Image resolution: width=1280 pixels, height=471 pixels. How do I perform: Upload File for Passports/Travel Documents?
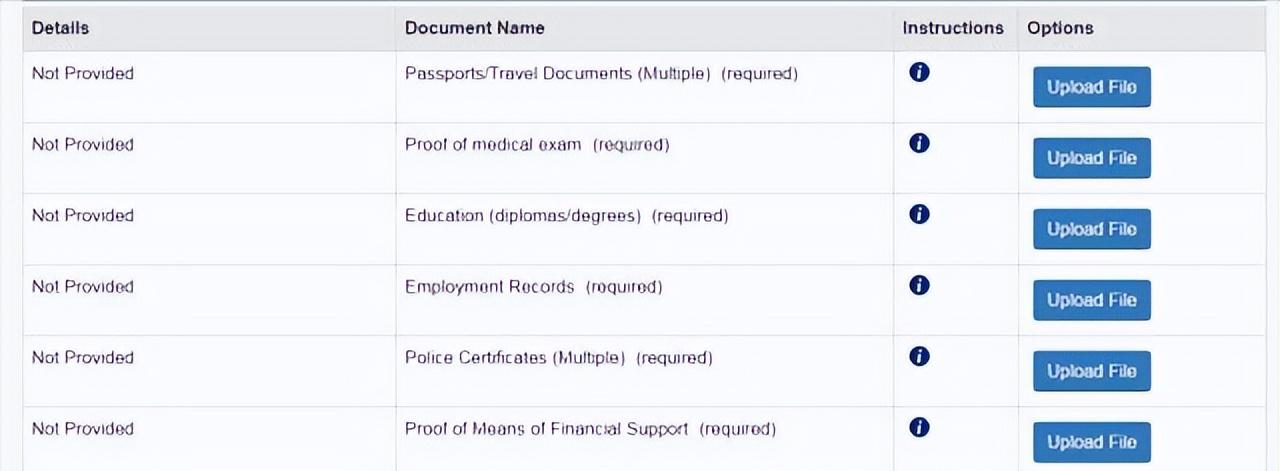[x=1091, y=87]
